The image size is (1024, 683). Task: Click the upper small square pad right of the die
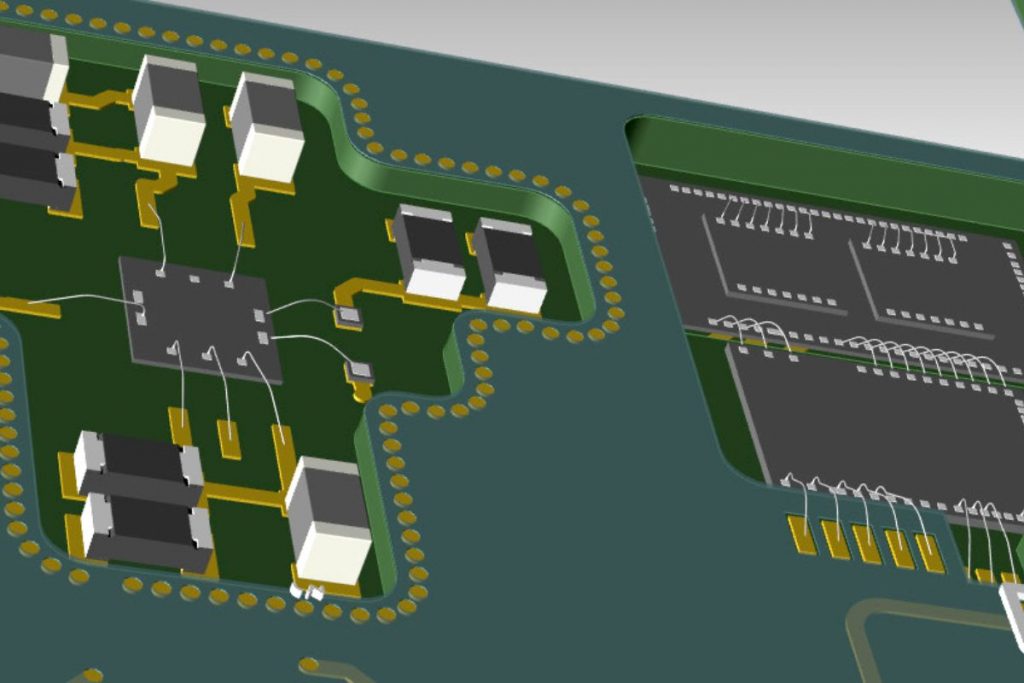(x=348, y=317)
